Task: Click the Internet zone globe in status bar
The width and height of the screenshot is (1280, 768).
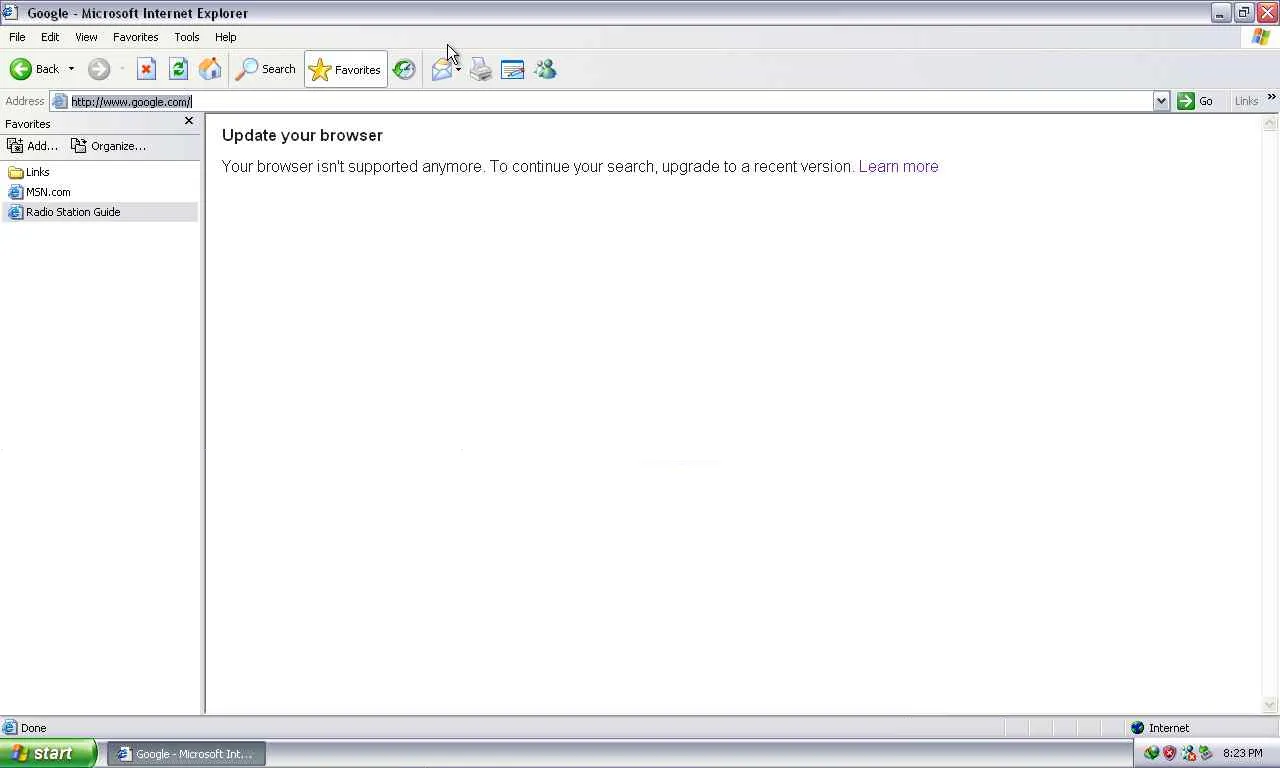Action: pyautogui.click(x=1137, y=728)
